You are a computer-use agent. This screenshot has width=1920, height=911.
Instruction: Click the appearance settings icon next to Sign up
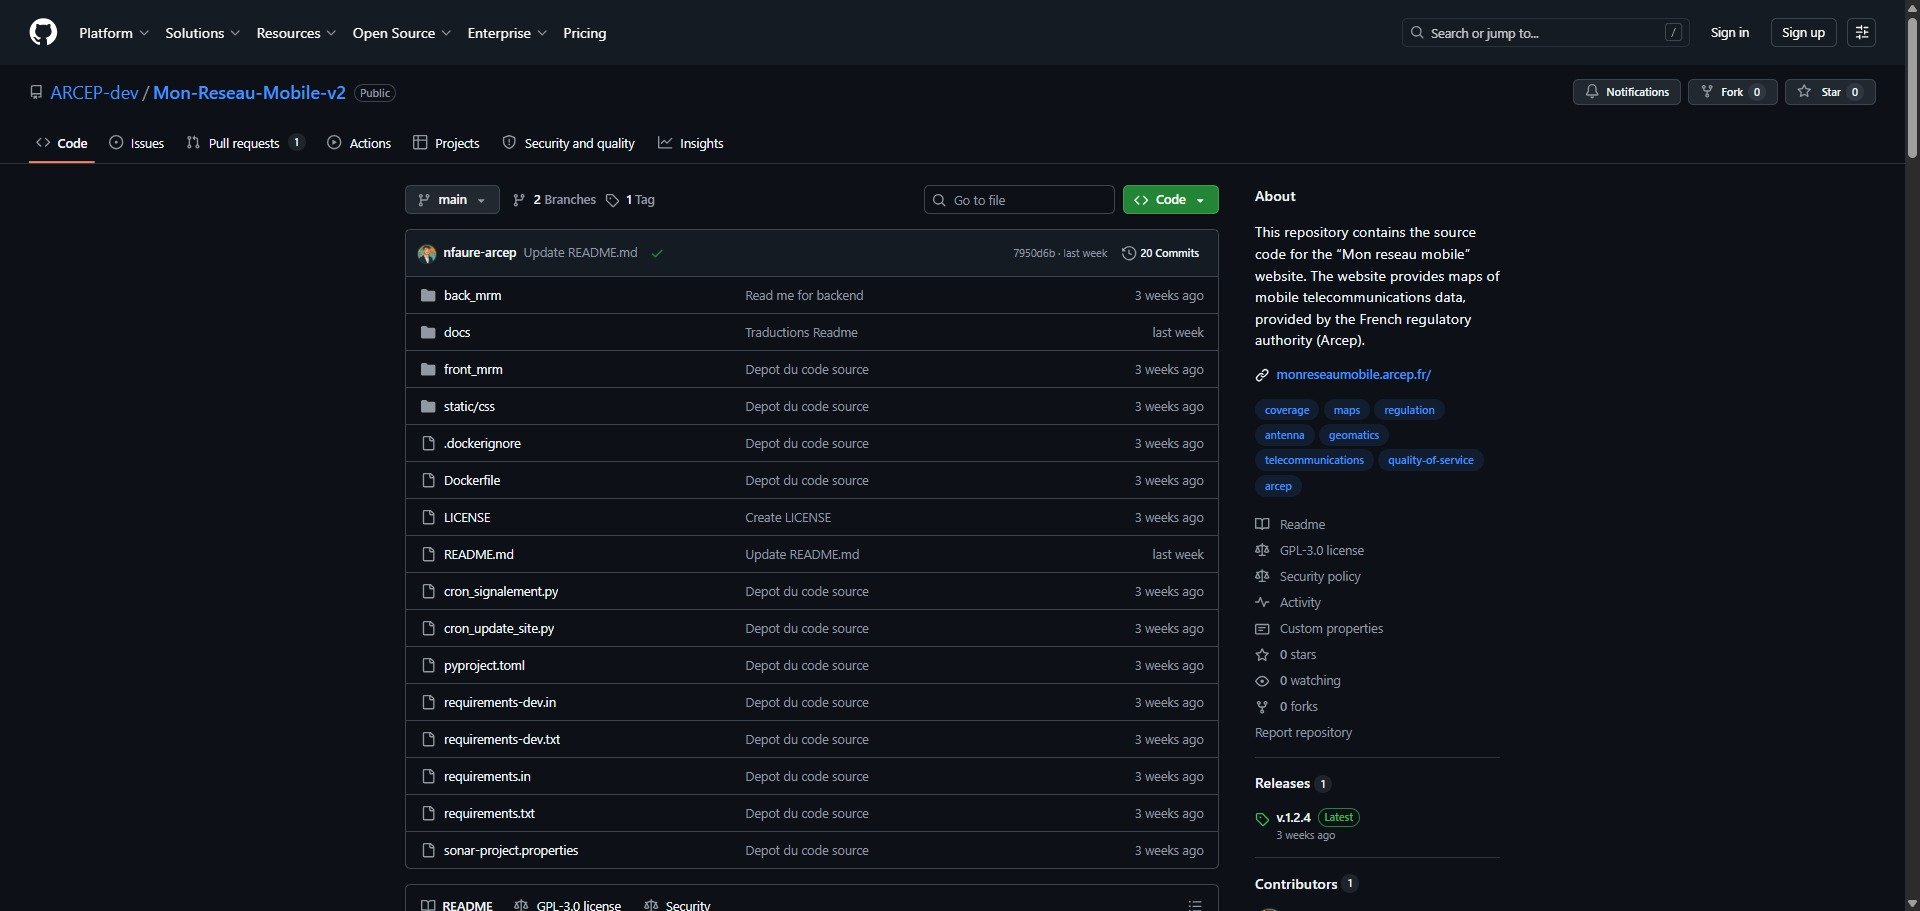pyautogui.click(x=1861, y=33)
